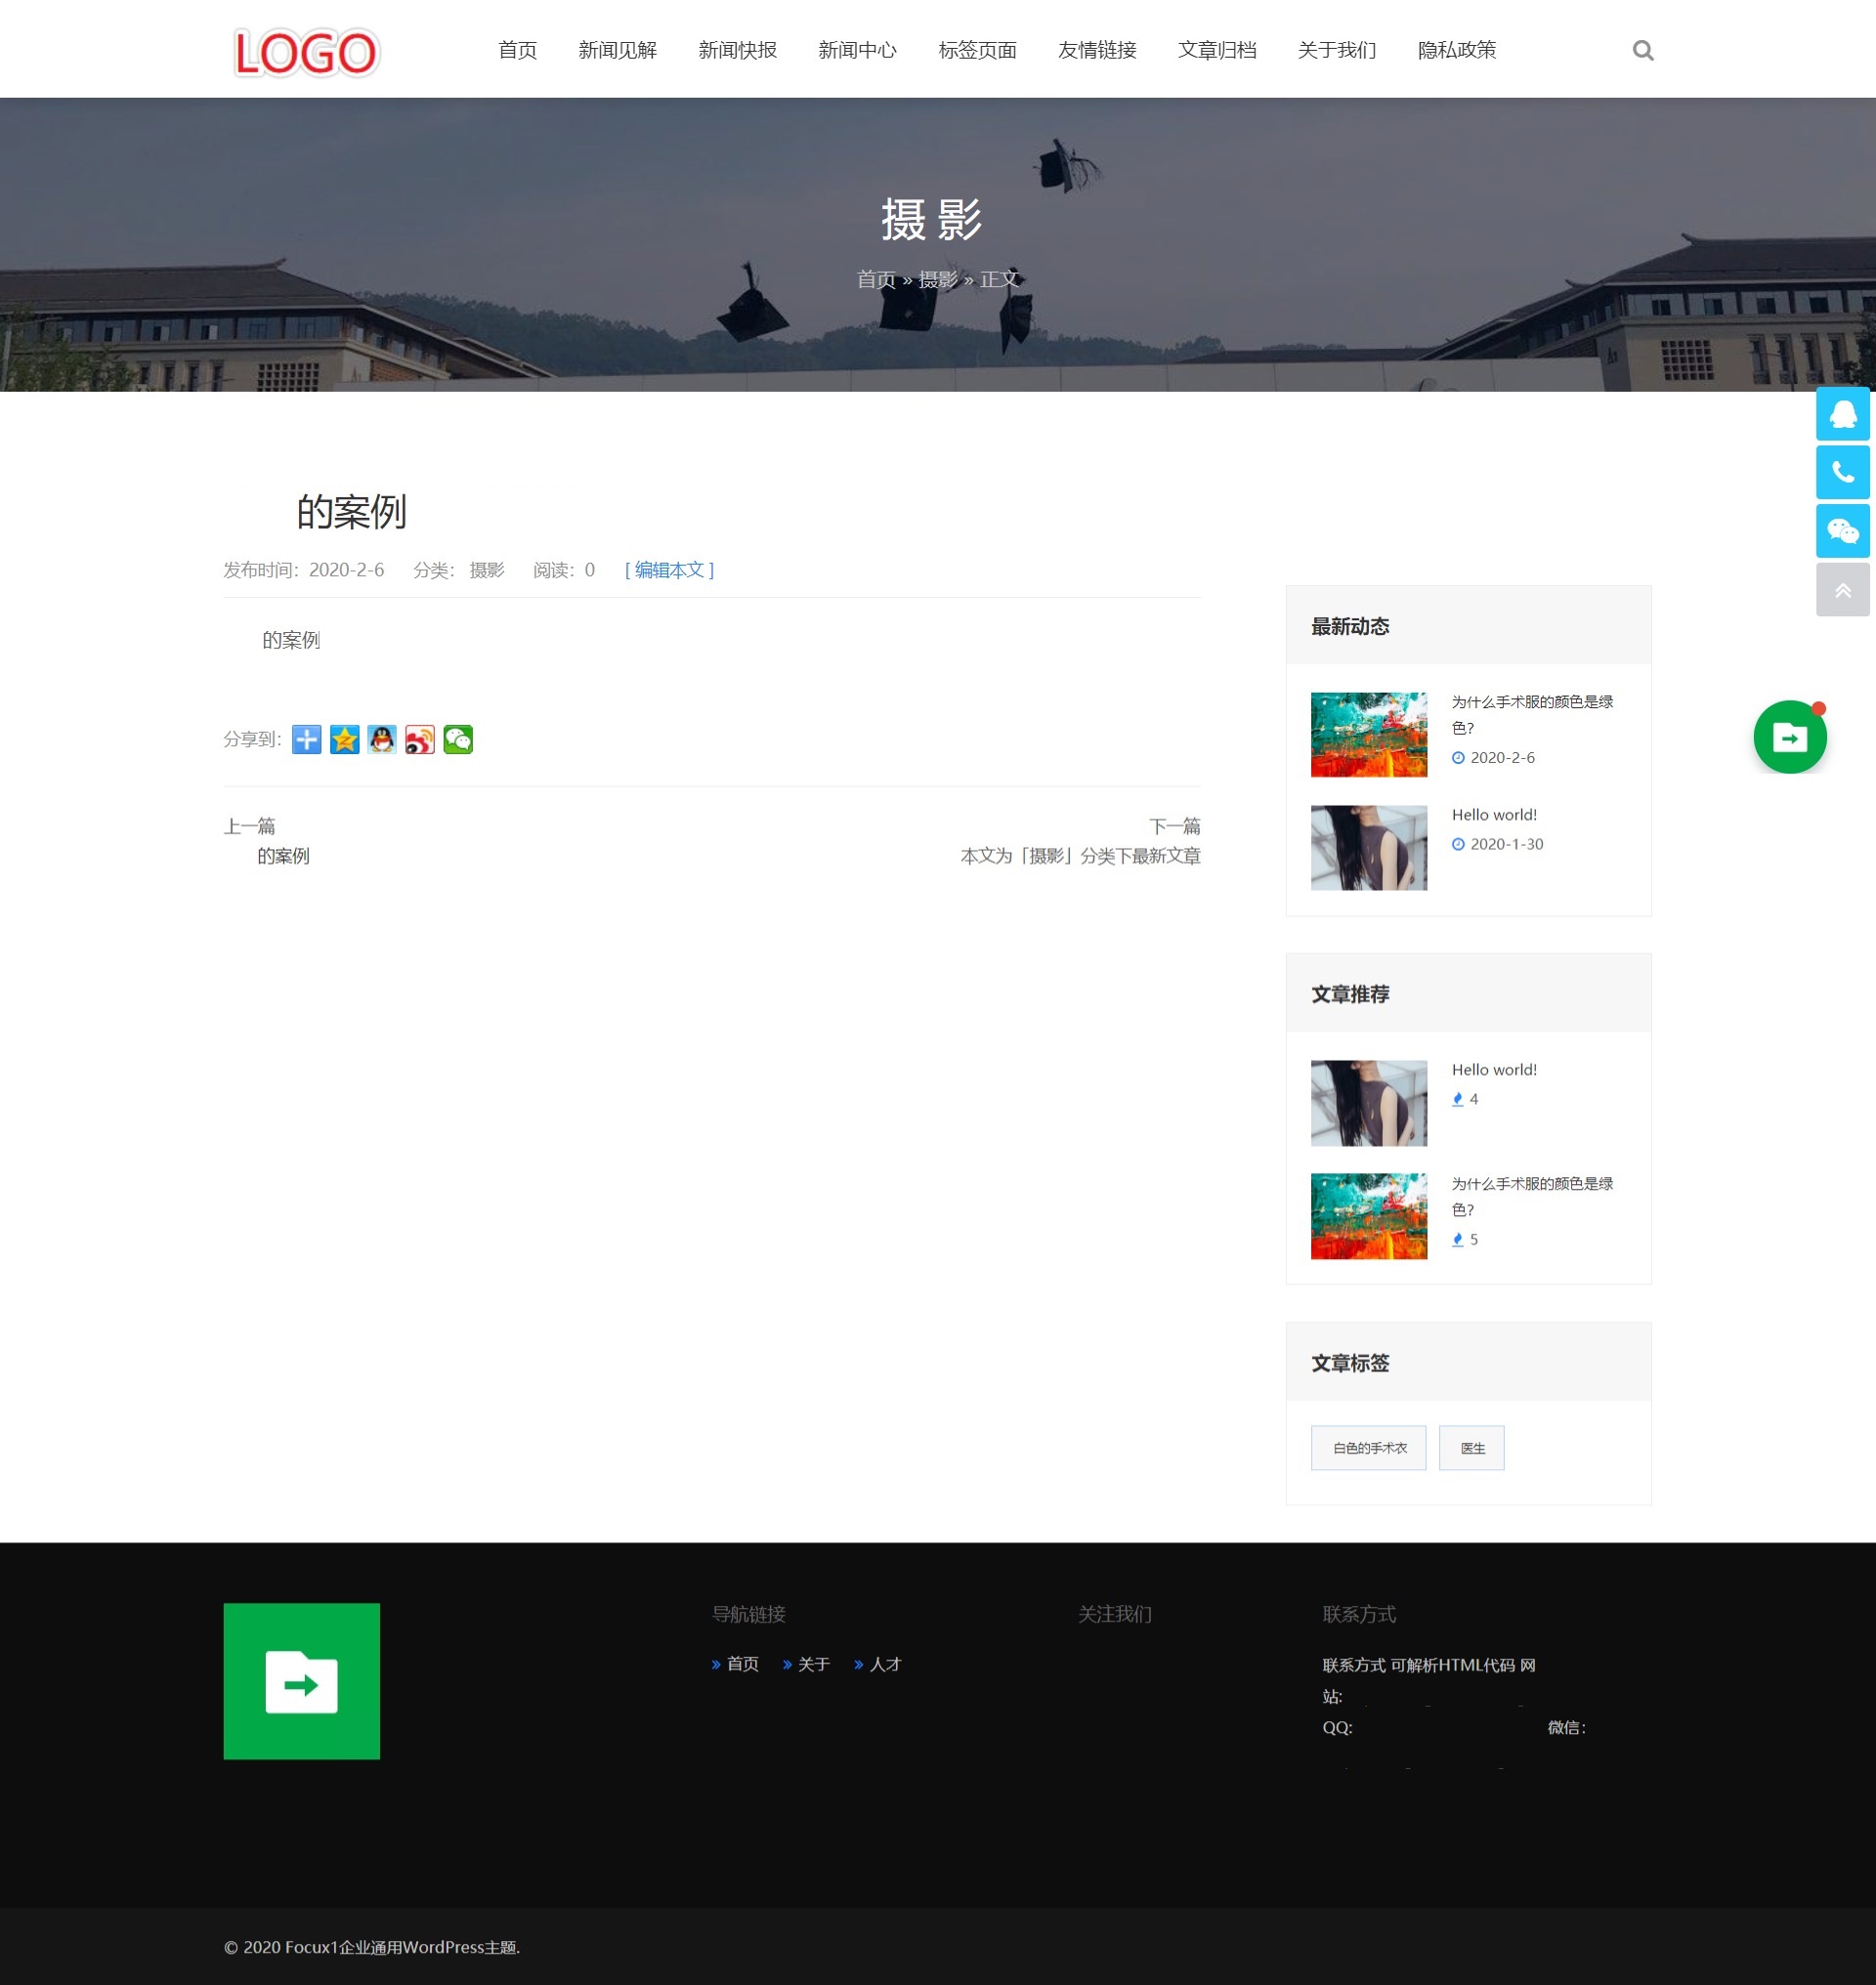Click the 编辑本文 edit link
This screenshot has width=1876, height=1985.
pyautogui.click(x=669, y=570)
